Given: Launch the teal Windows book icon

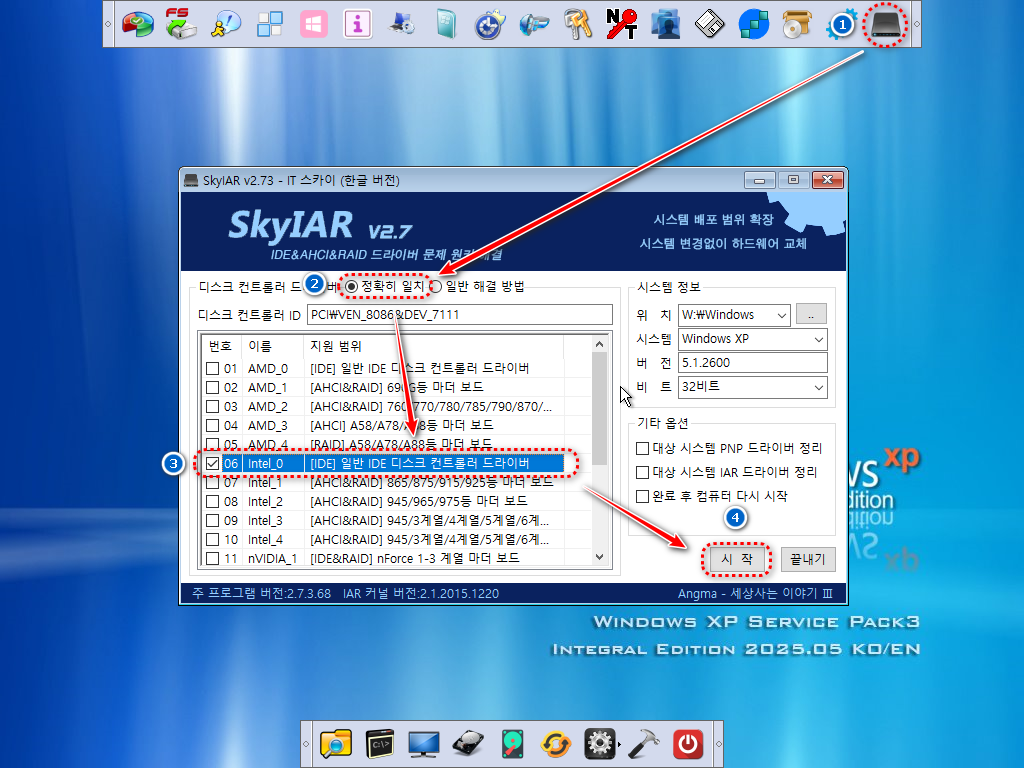Looking at the screenshot, I should [x=446, y=25].
